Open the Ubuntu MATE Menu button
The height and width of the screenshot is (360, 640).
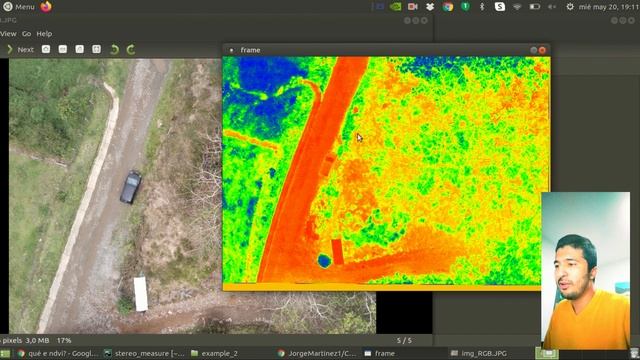(19, 7)
